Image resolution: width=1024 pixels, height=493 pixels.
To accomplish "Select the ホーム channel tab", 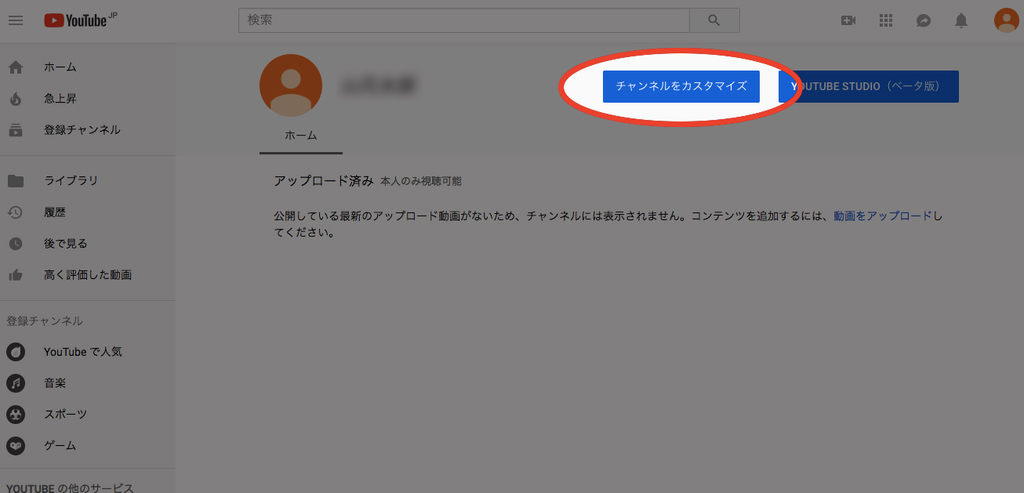I will pos(301,136).
